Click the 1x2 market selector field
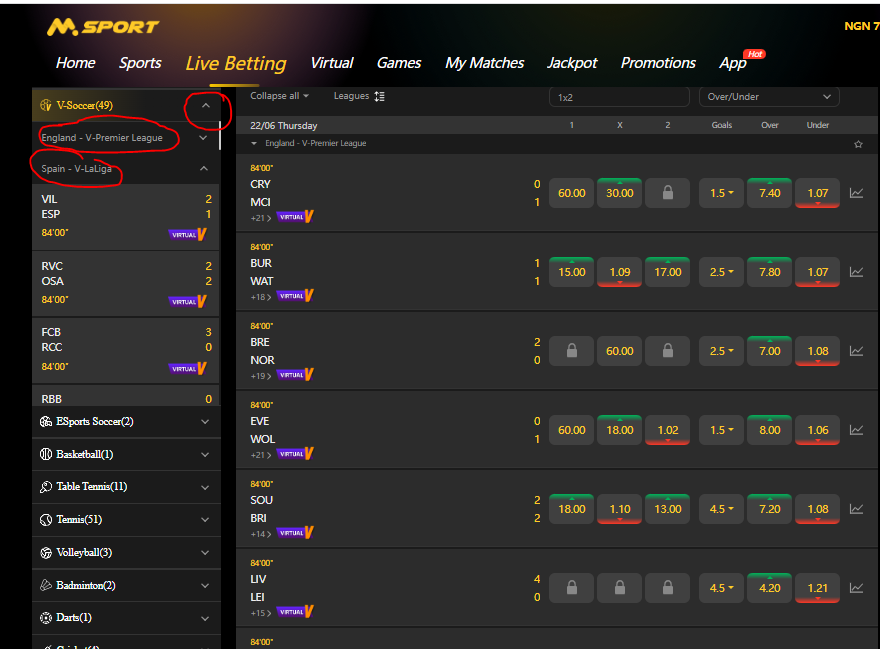 point(619,97)
